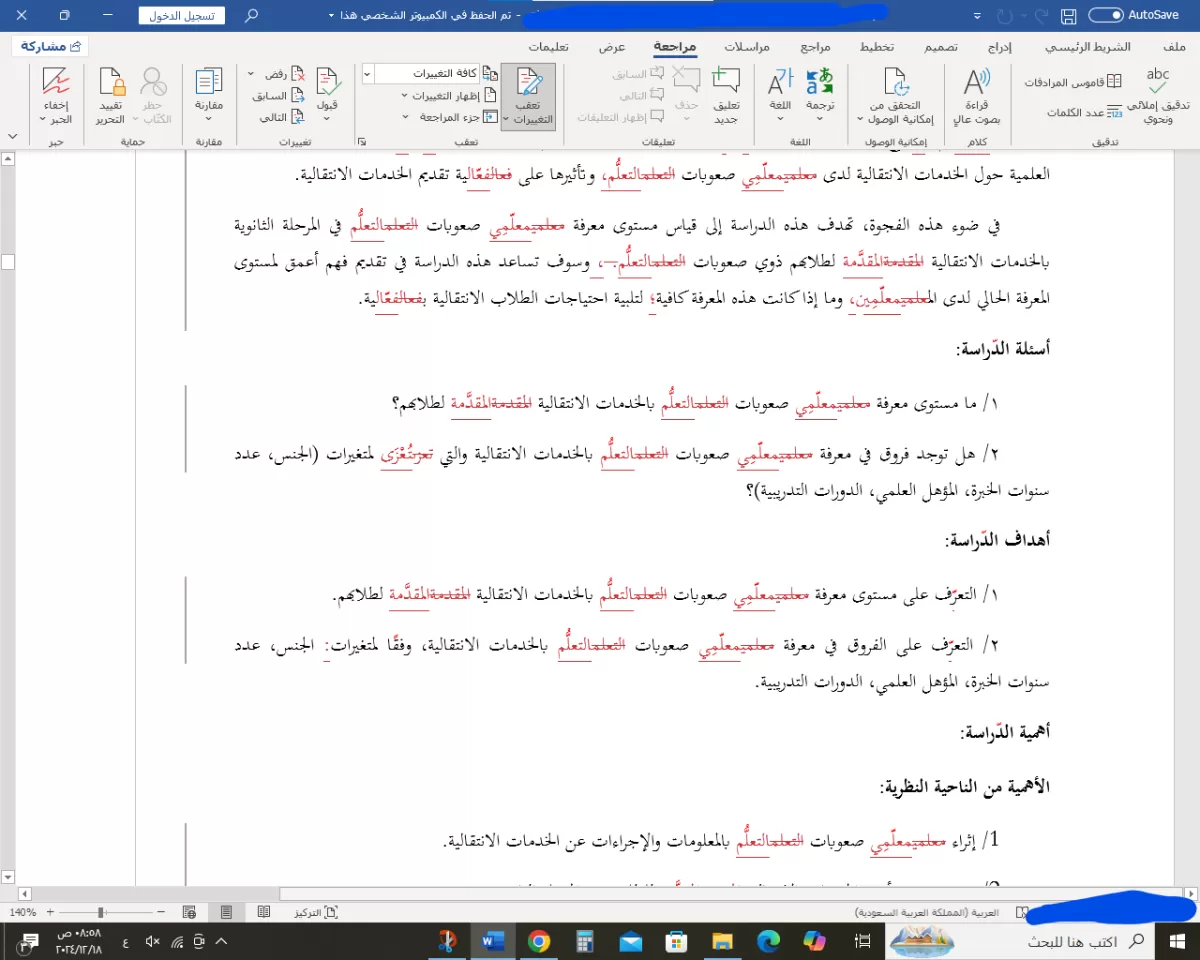The height and width of the screenshot is (960, 1200).
Task: Switch to the Layout (تخطيط) tab
Action: click(877, 47)
